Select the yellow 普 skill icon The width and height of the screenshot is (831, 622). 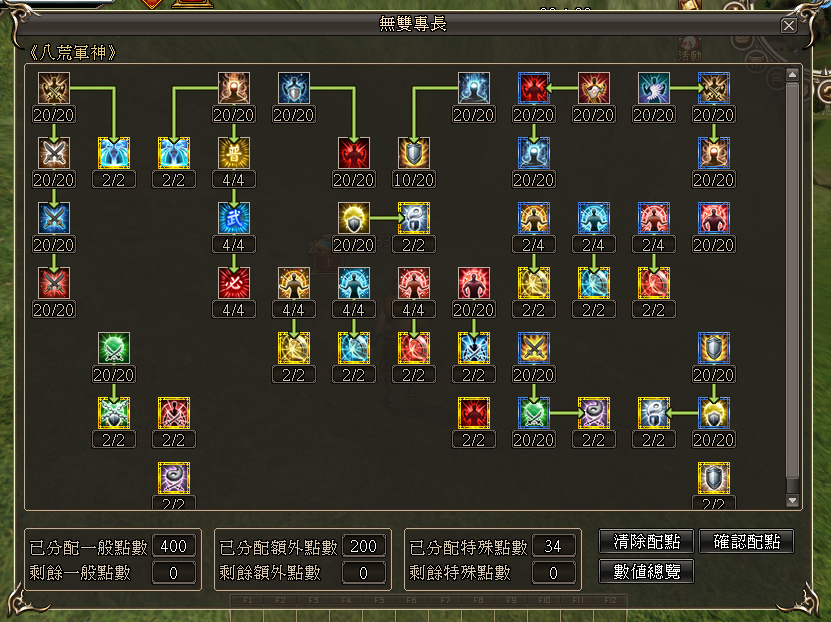click(233, 152)
